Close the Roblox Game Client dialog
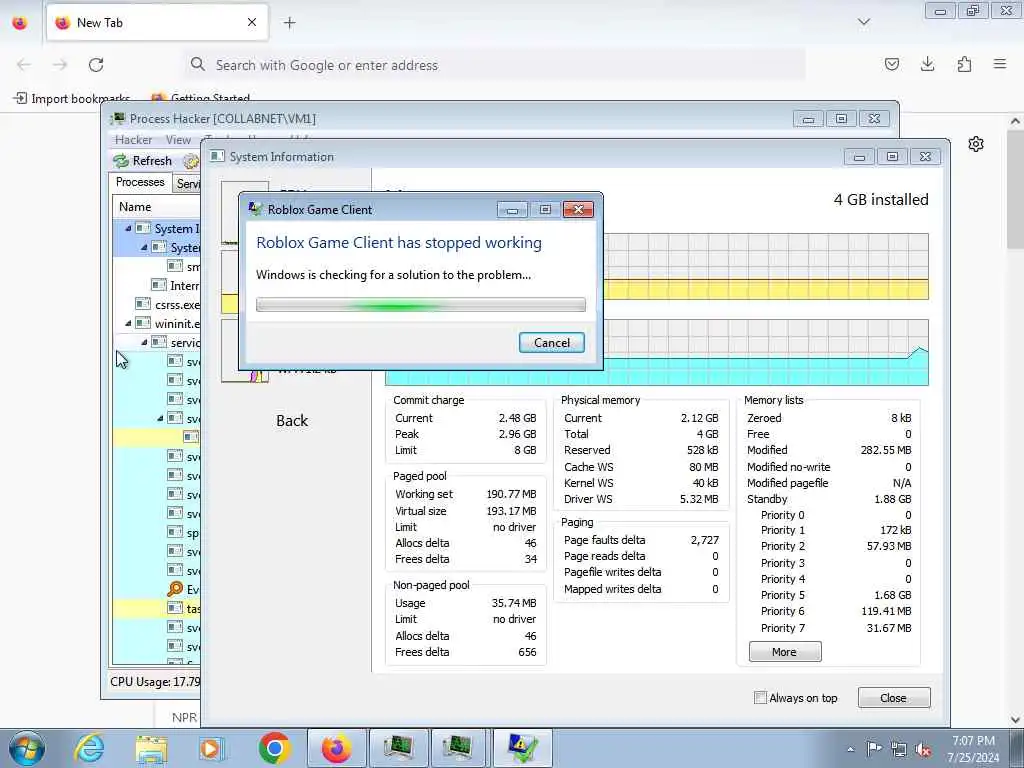This screenshot has width=1024, height=768. tap(578, 210)
